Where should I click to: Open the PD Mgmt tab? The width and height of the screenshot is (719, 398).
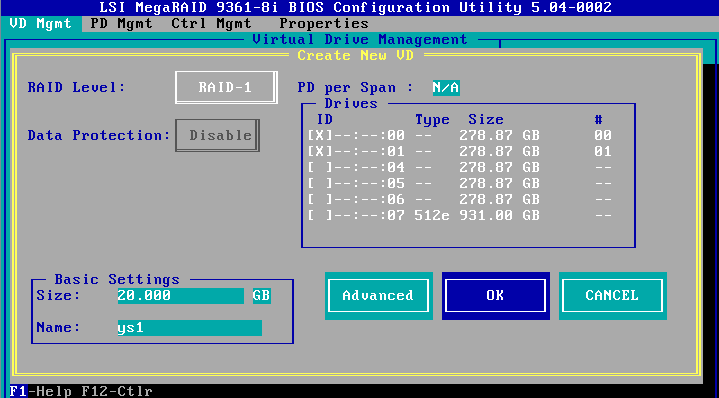click(122, 24)
